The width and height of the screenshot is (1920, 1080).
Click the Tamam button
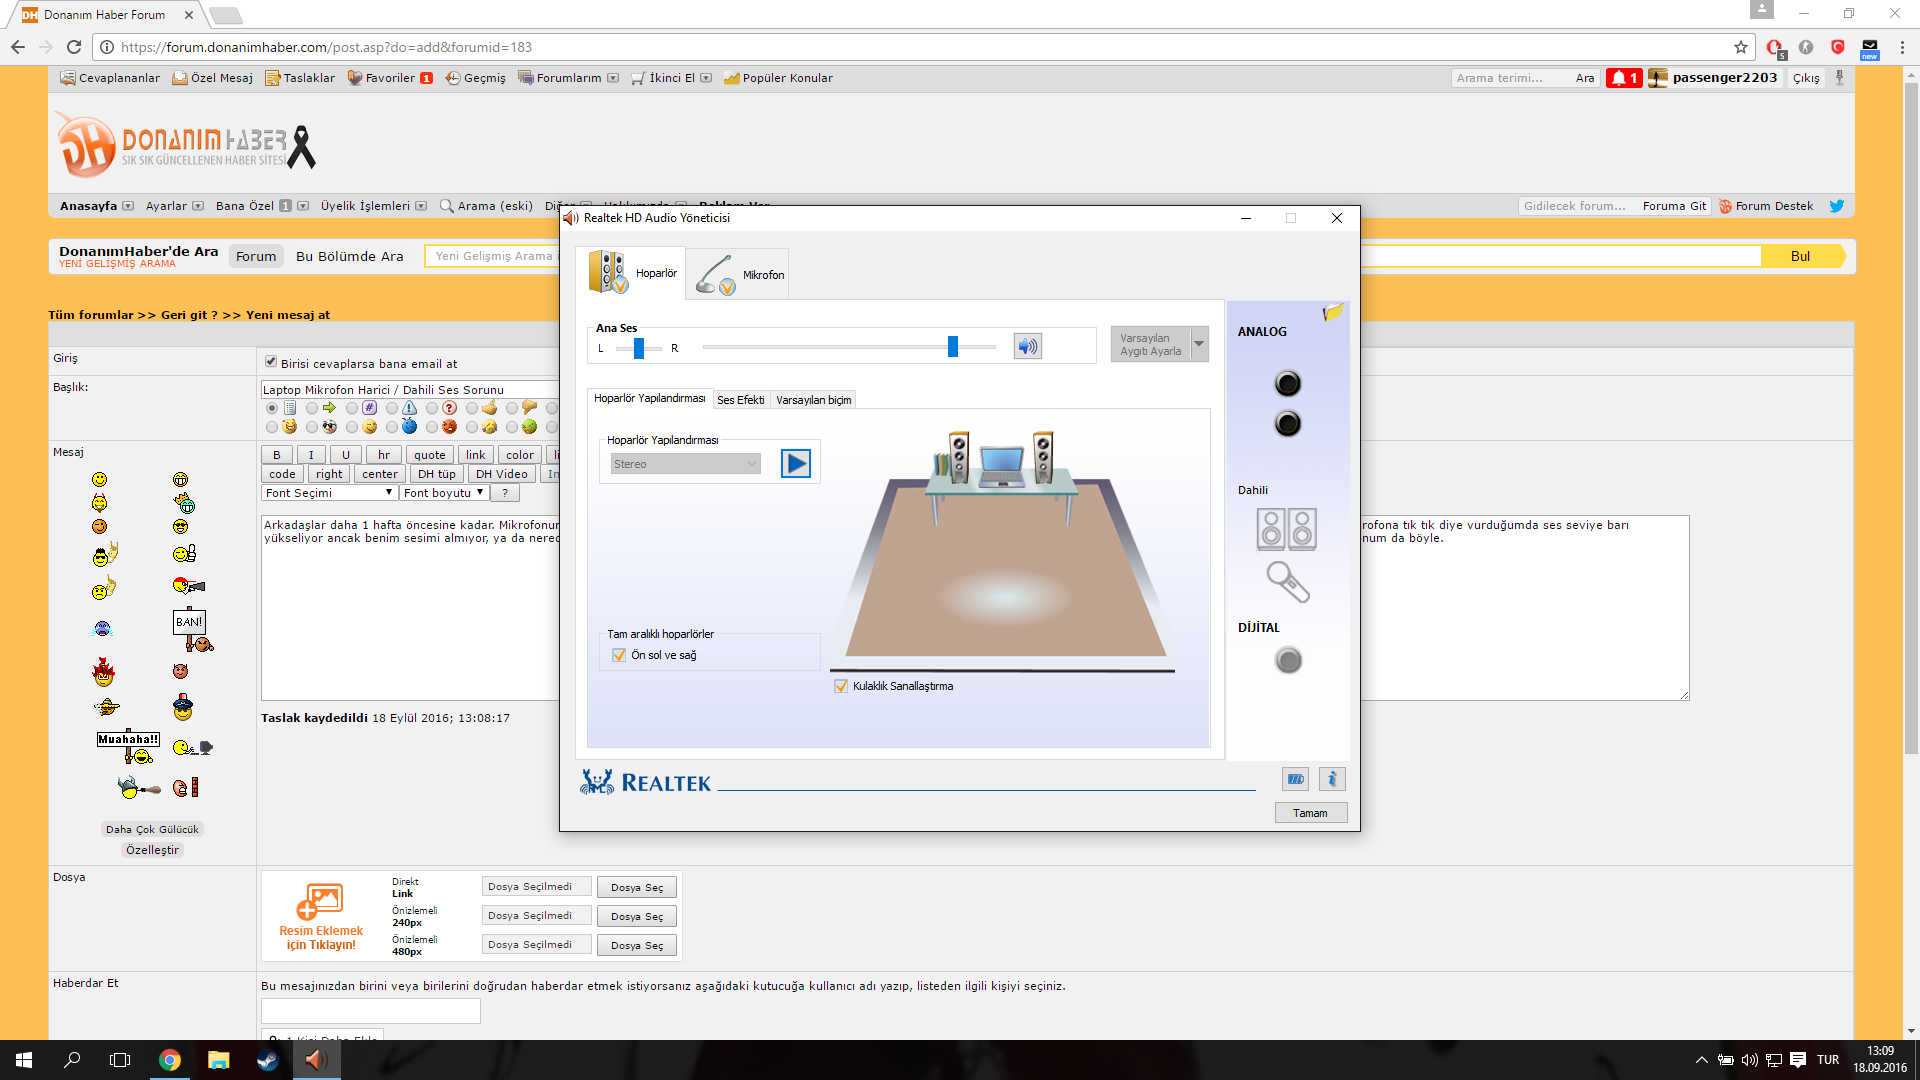pyautogui.click(x=1310, y=813)
